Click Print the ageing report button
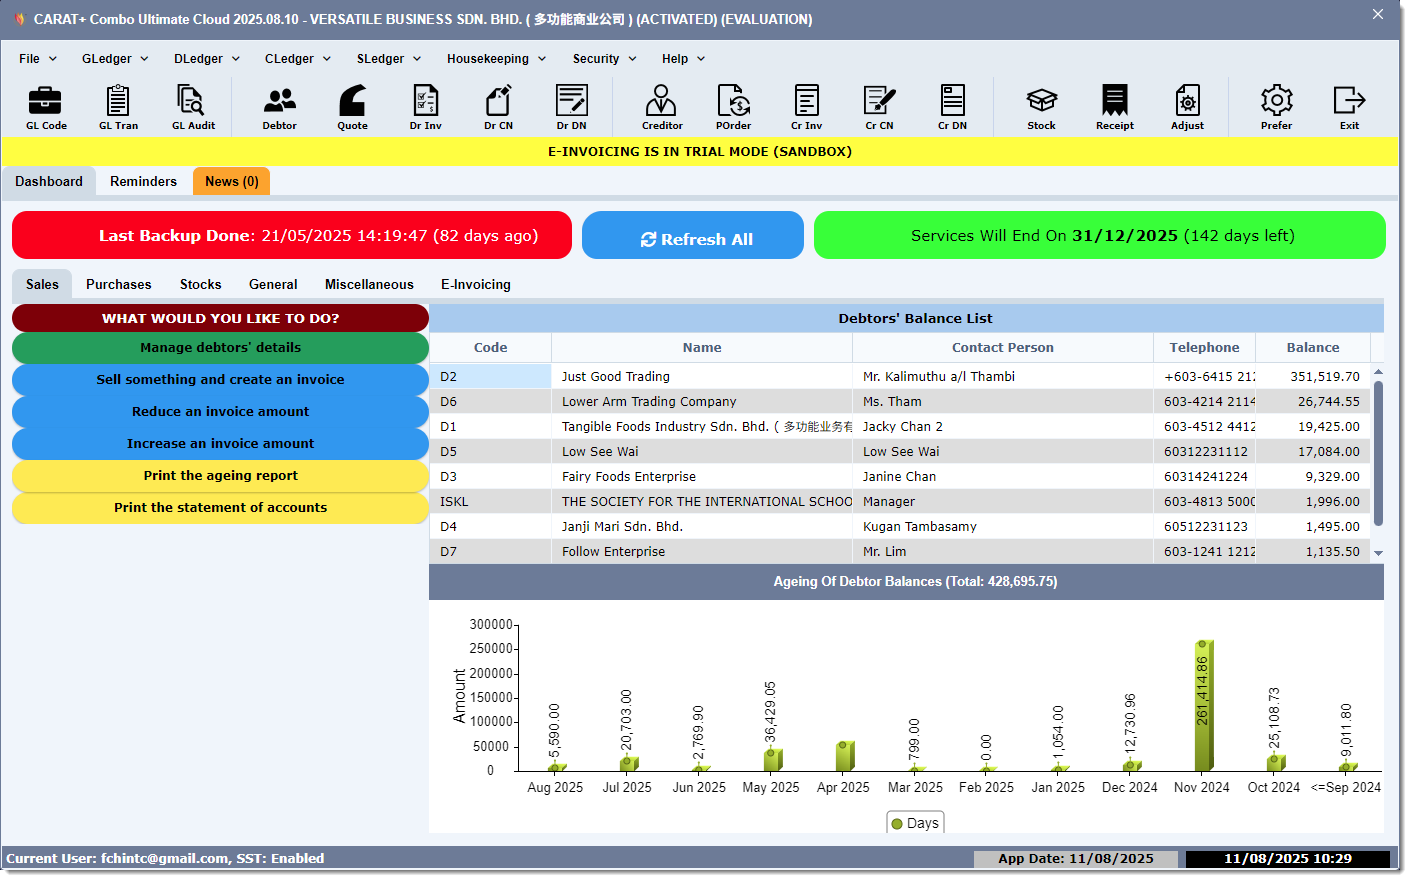The height and width of the screenshot is (880, 1410). [x=220, y=476]
